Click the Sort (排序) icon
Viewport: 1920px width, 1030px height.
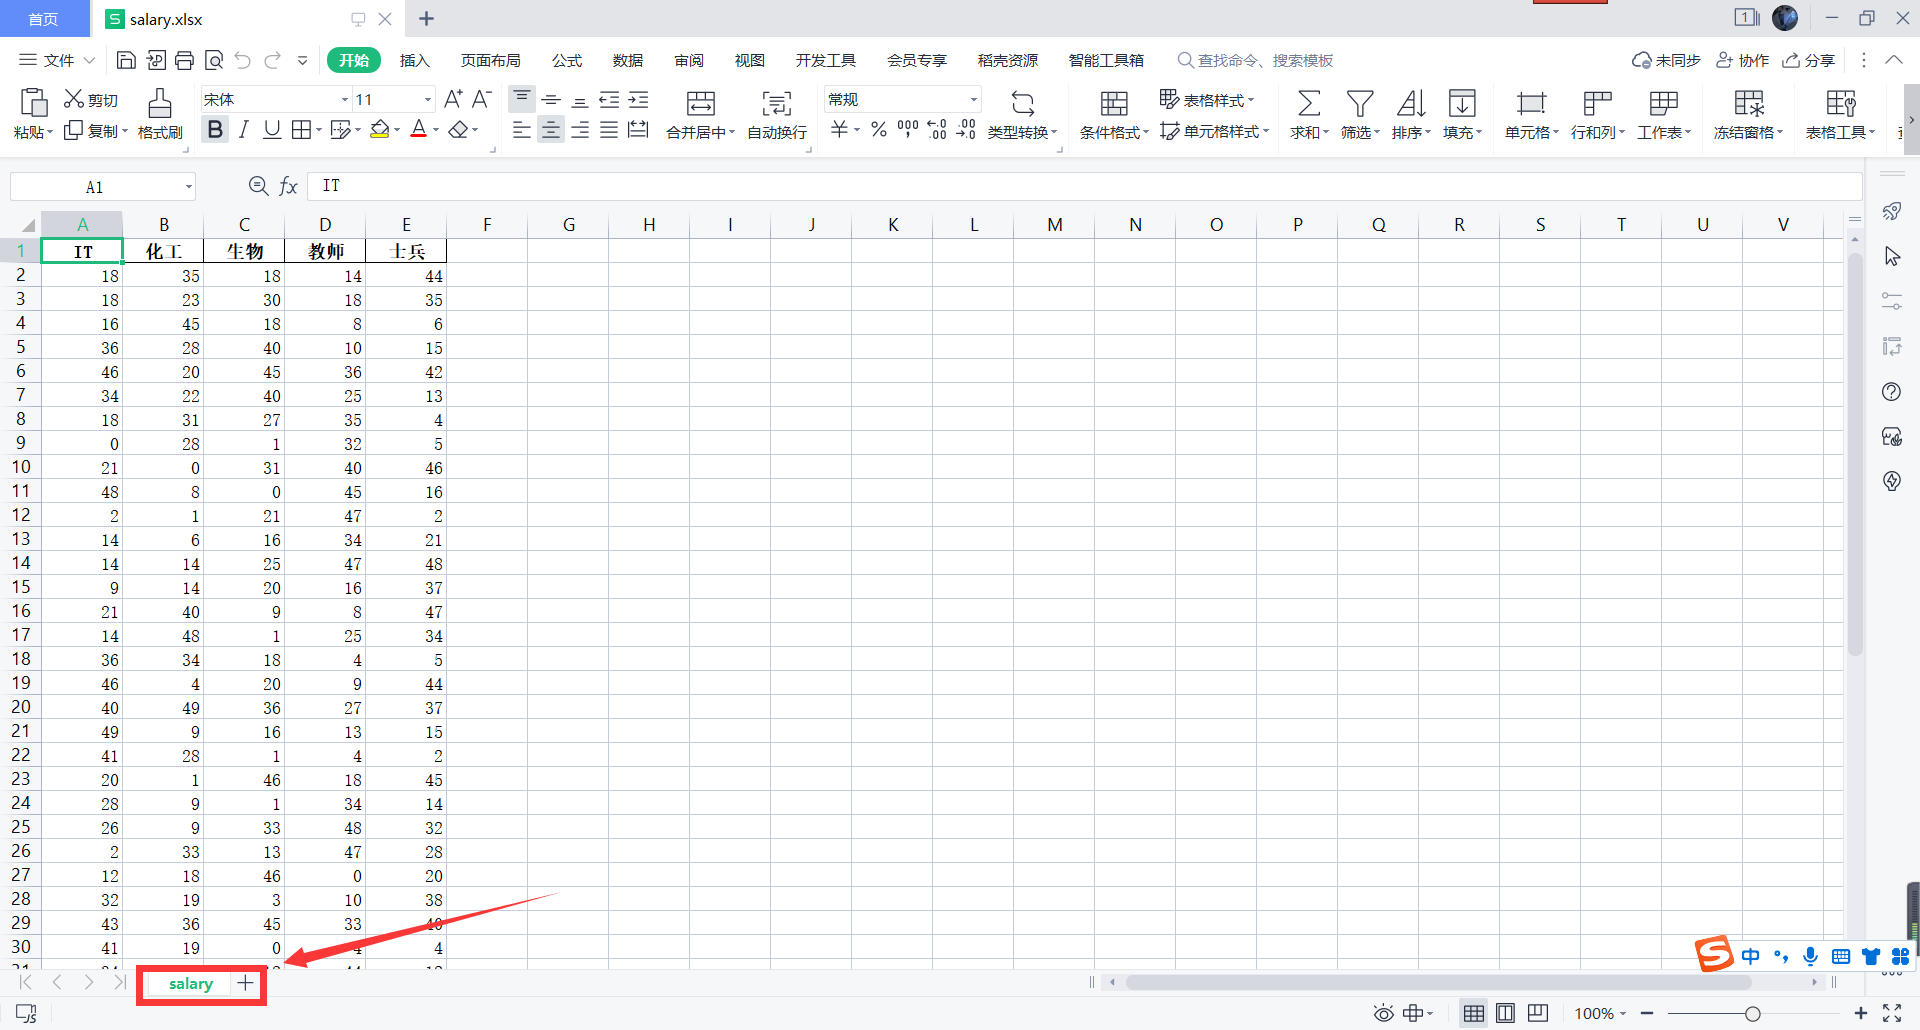pos(1411,103)
